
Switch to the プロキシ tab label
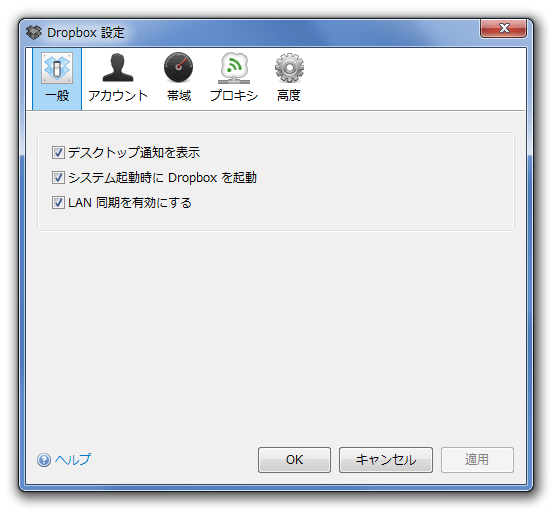[234, 95]
